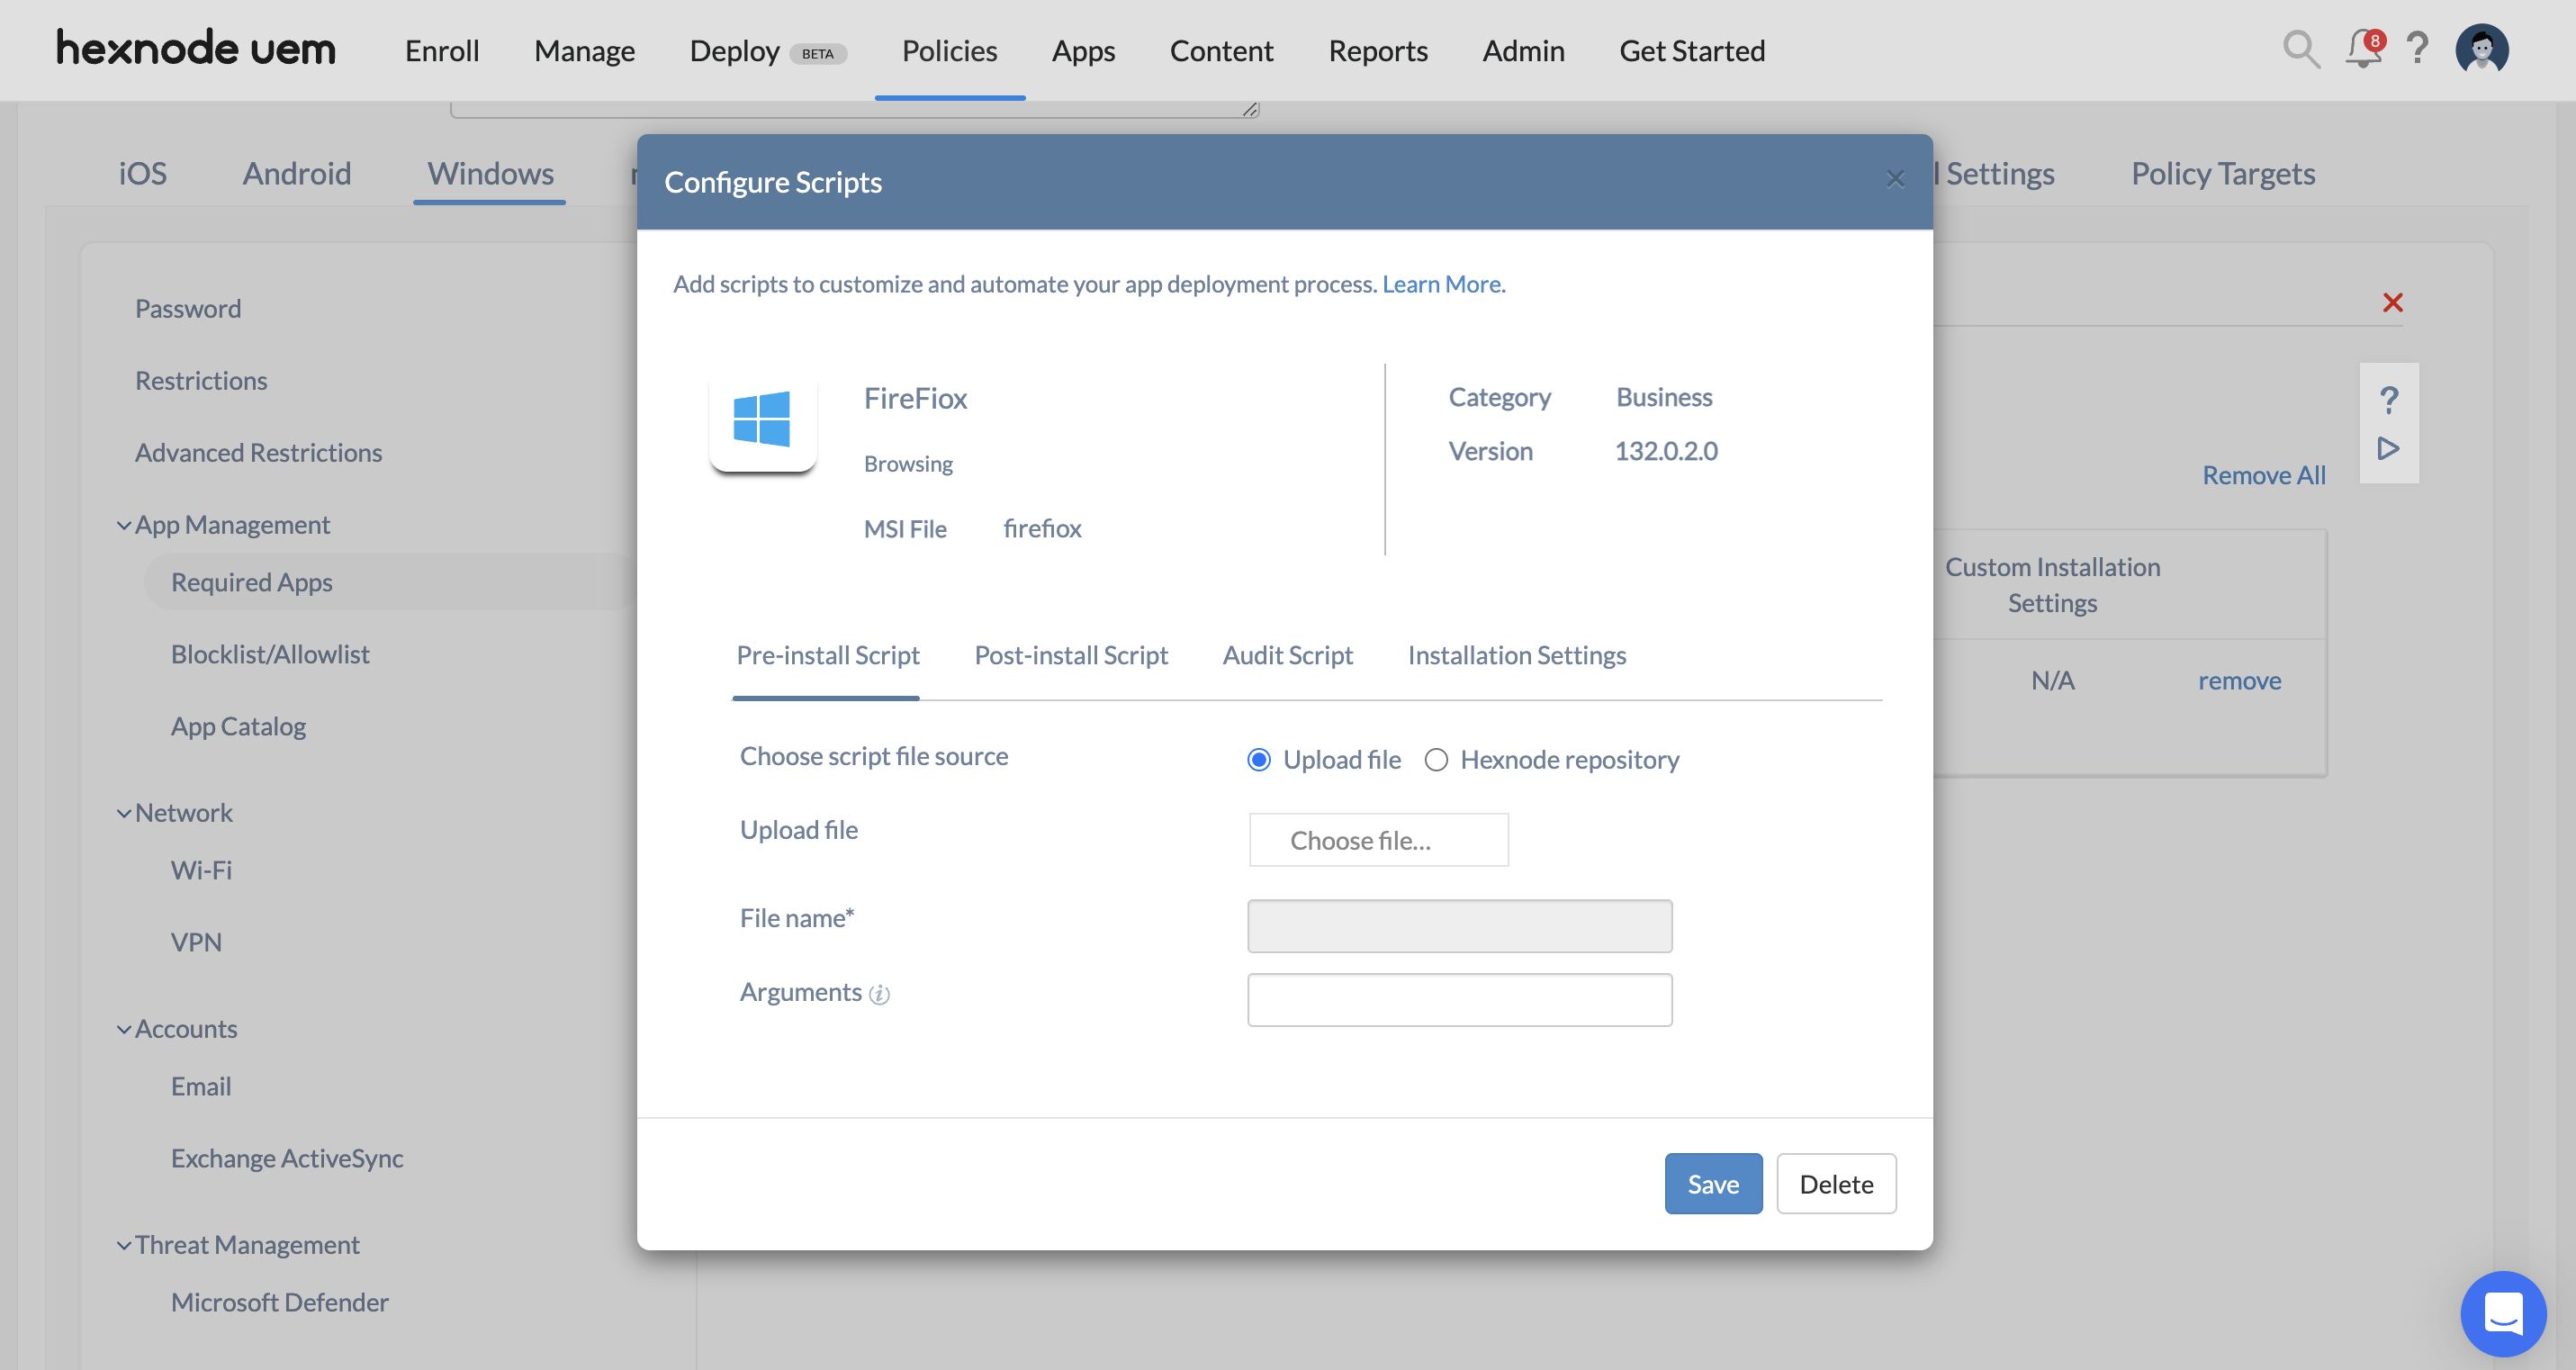This screenshot has height=1370, width=2576.
Task: Open the search magnifier icon
Action: pos(2300,49)
